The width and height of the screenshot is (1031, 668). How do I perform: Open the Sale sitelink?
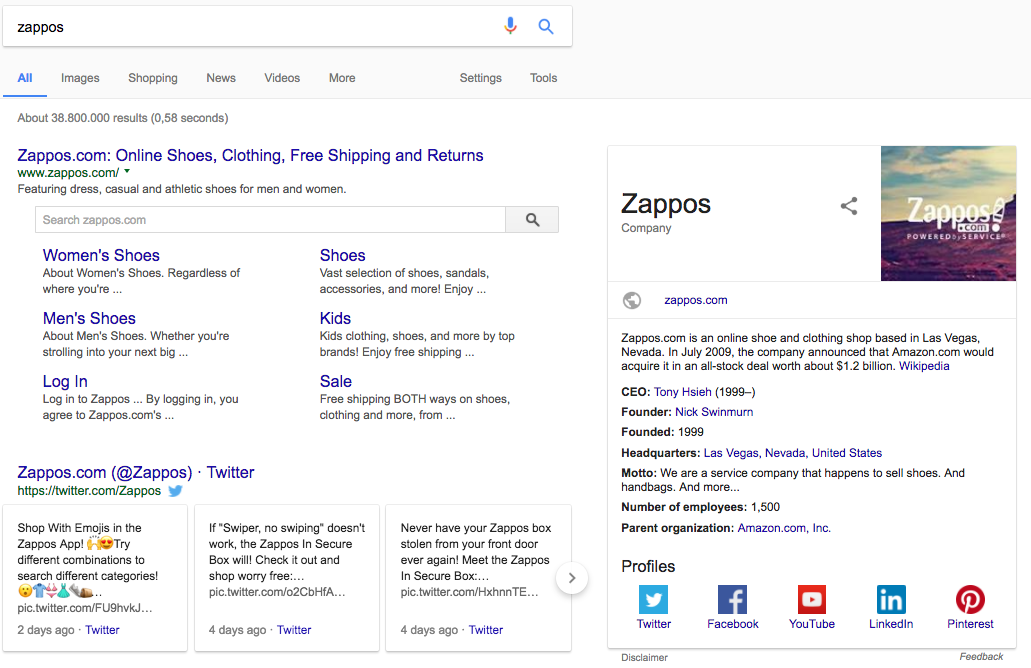(335, 381)
